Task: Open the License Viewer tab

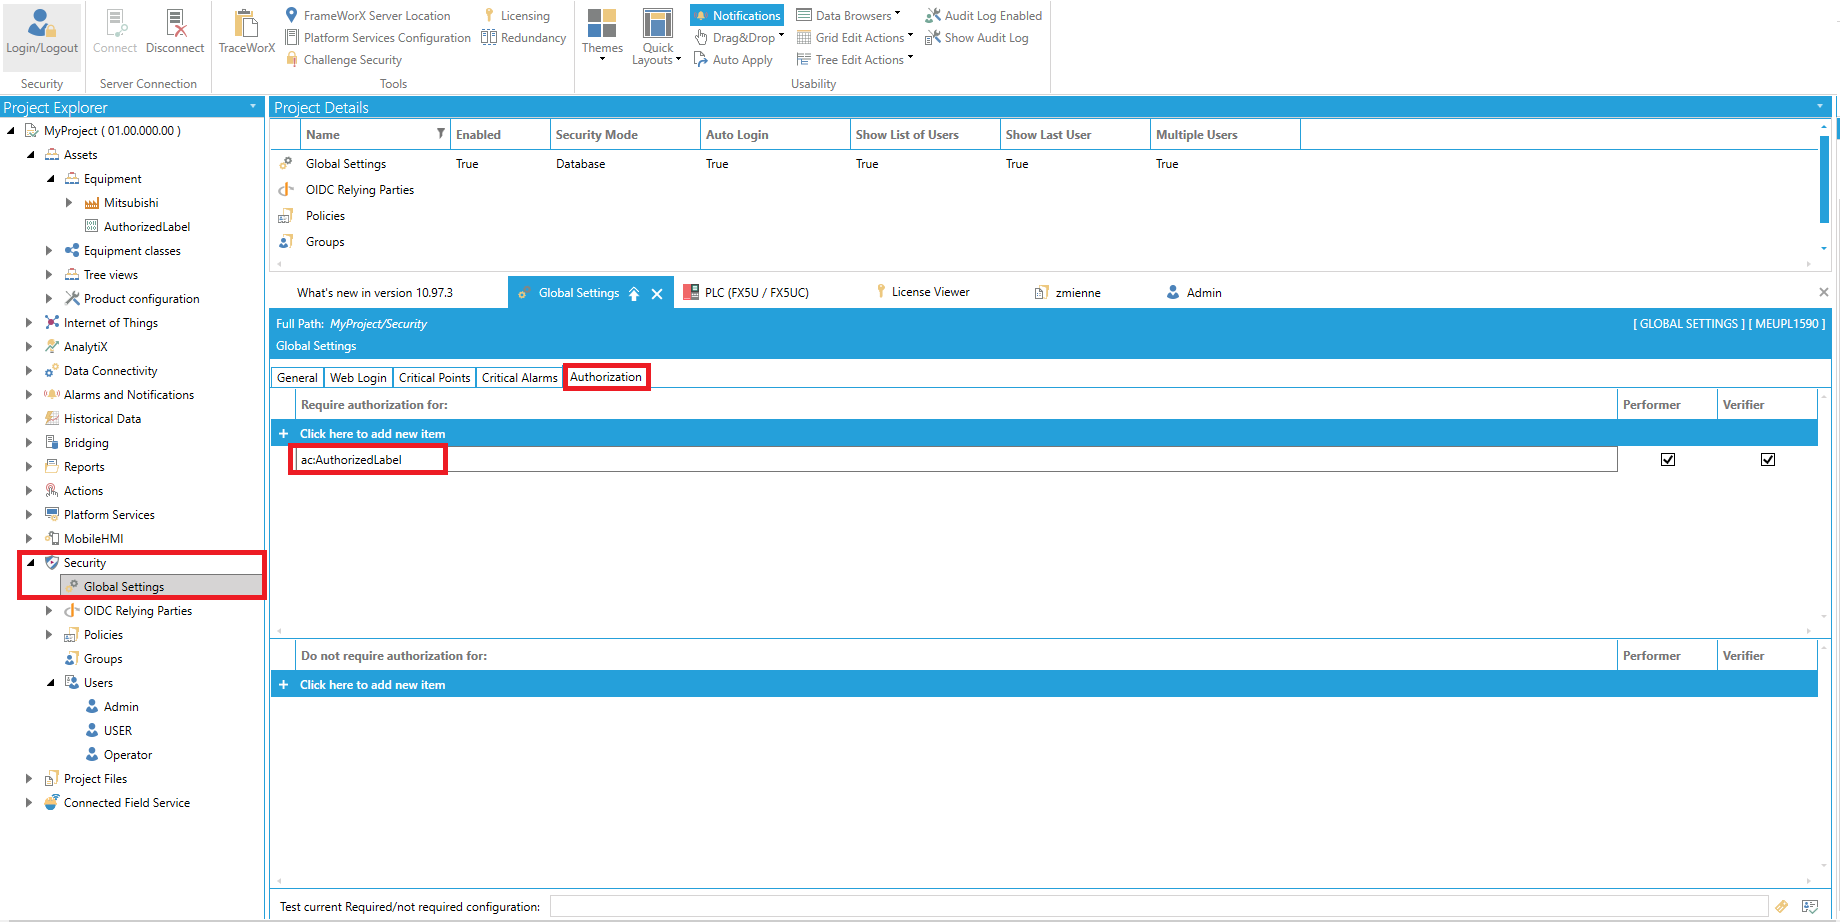Action: click(930, 292)
